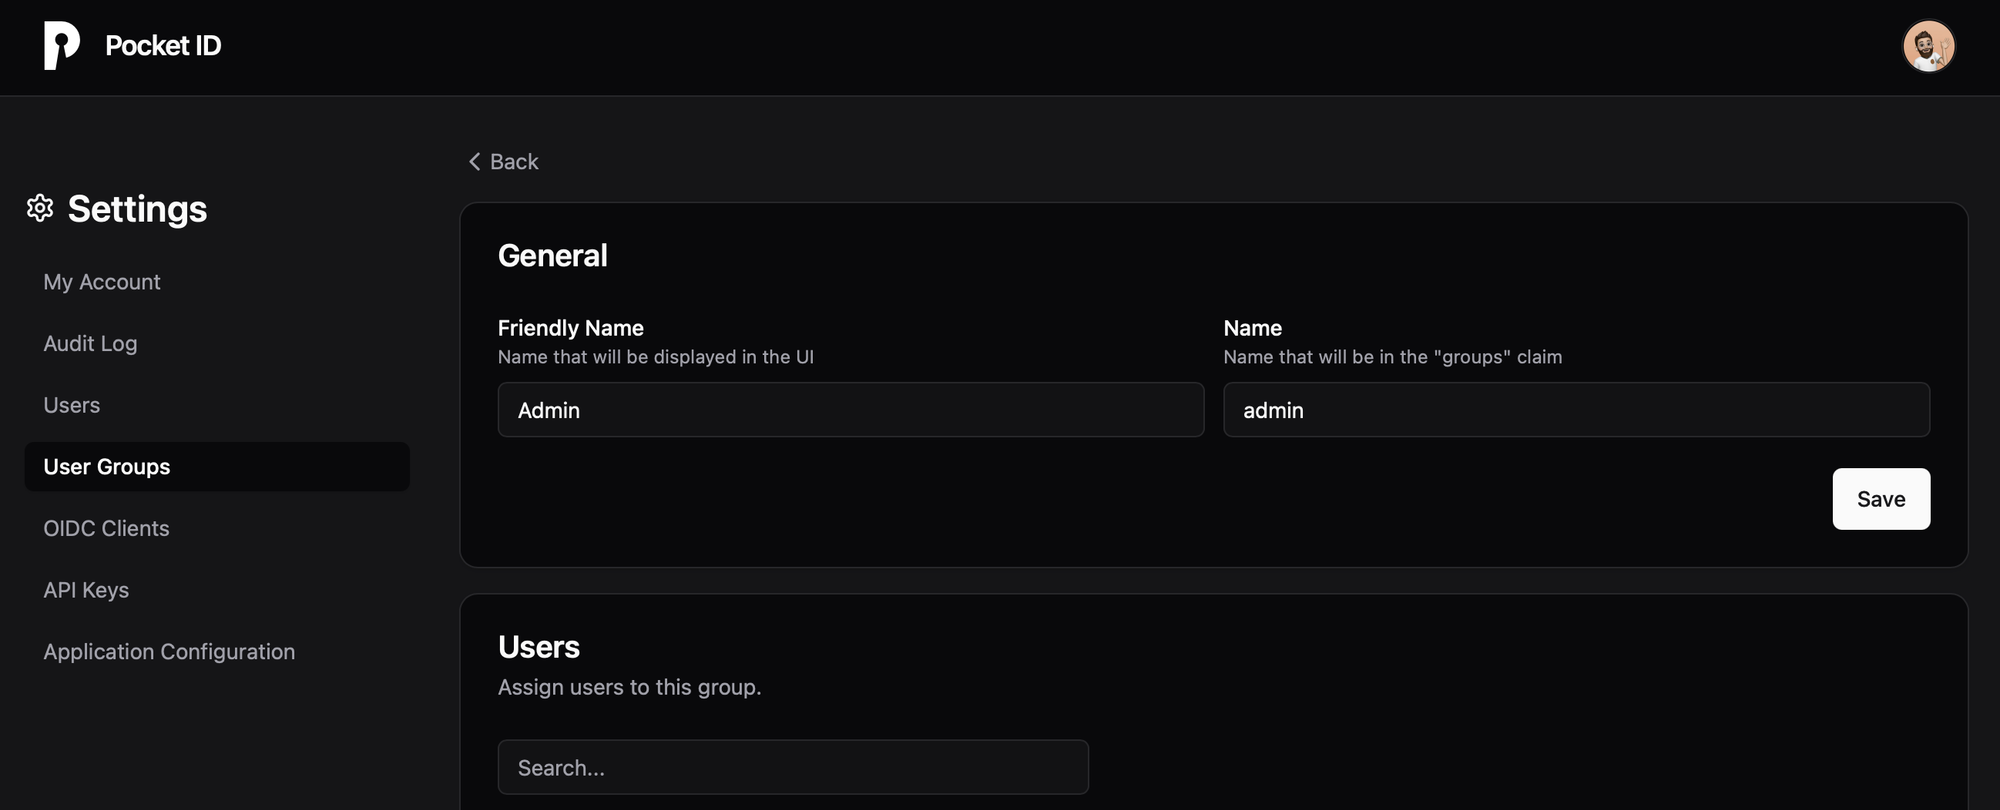Go back using the Back link
This screenshot has width=2000, height=810.
[503, 161]
